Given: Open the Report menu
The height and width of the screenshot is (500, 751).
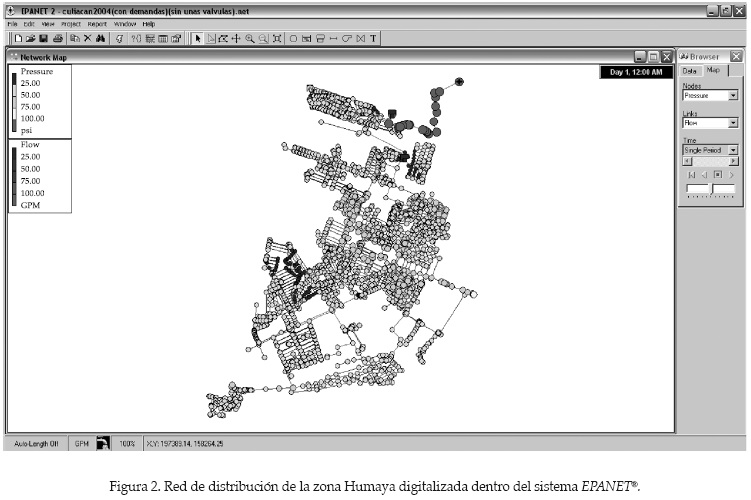Looking at the screenshot, I should (x=97, y=23).
